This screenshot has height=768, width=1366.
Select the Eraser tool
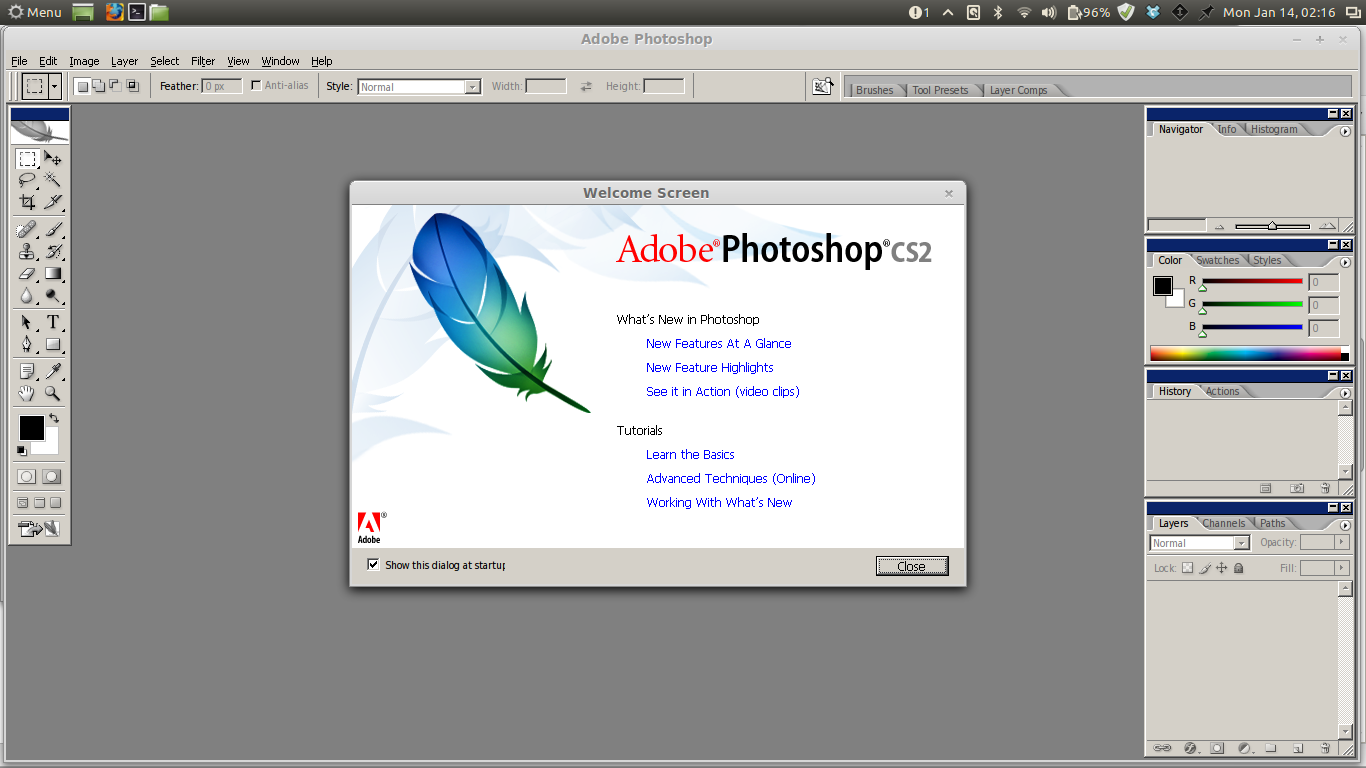pos(28,273)
